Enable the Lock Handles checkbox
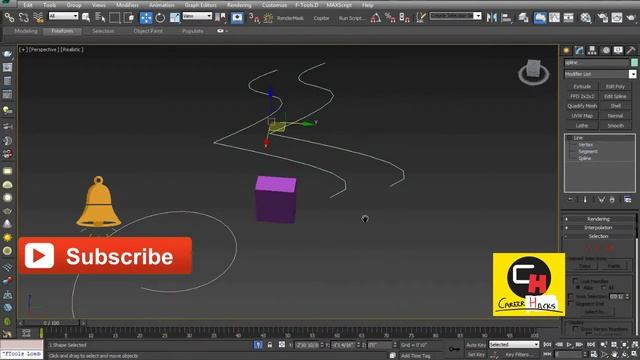Screen dimensions: 640x360 click(575, 281)
